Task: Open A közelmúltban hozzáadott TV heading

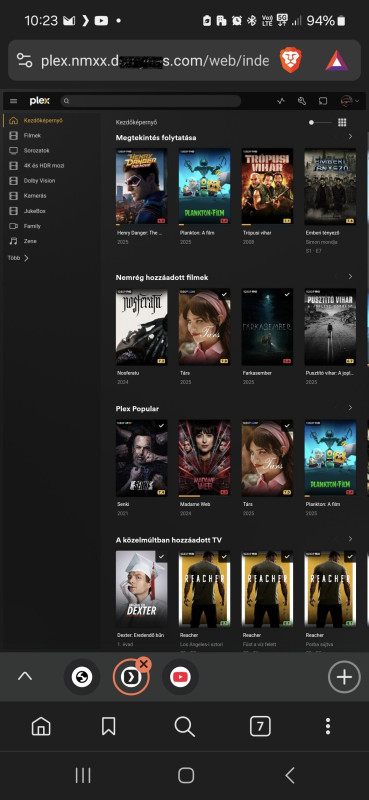Action: coord(168,540)
